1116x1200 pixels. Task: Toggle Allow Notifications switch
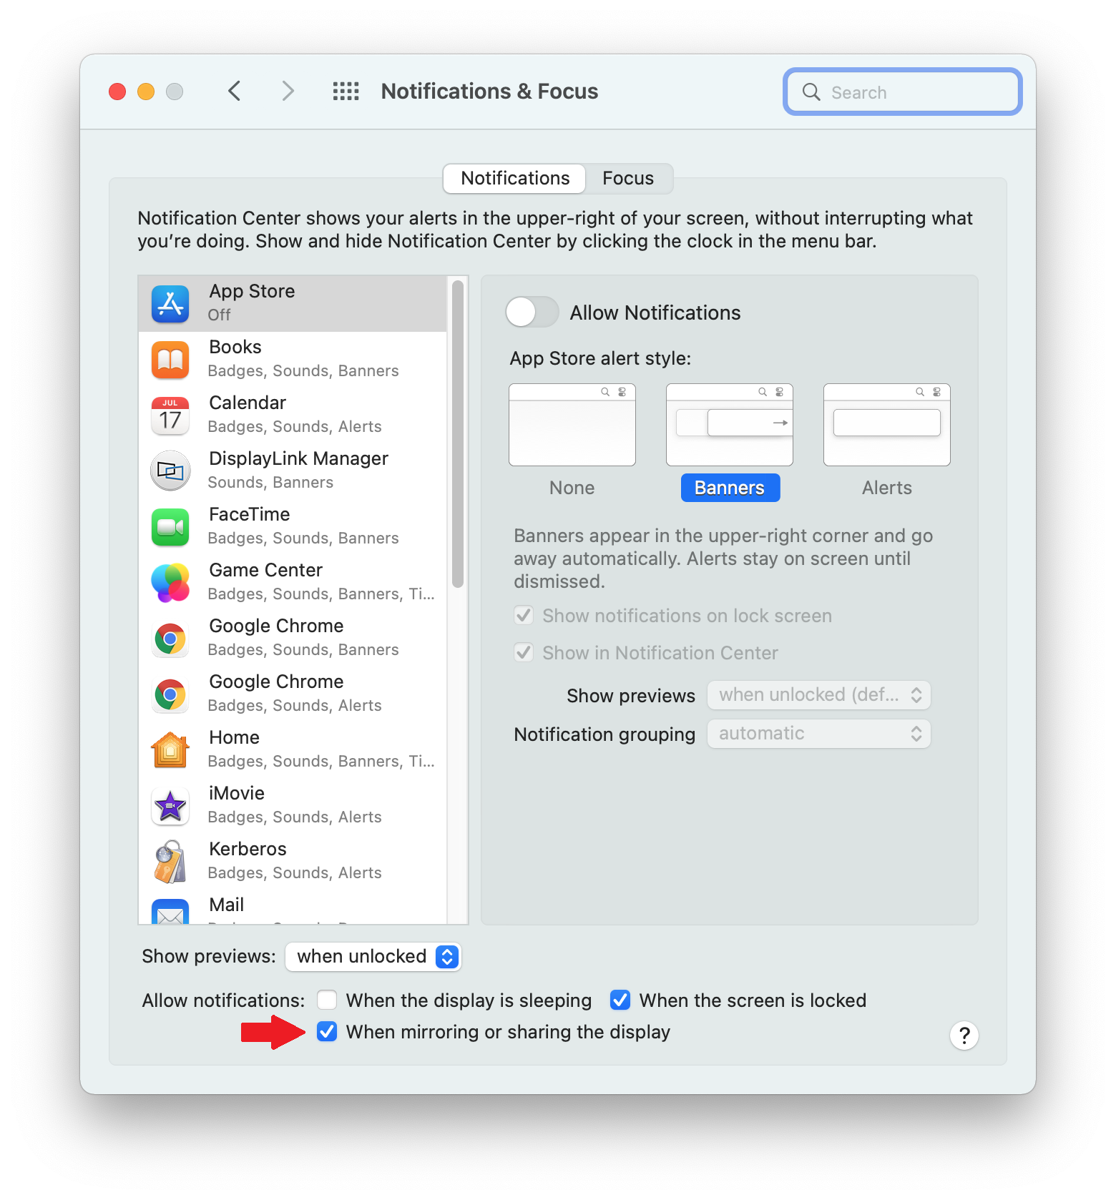point(531,312)
